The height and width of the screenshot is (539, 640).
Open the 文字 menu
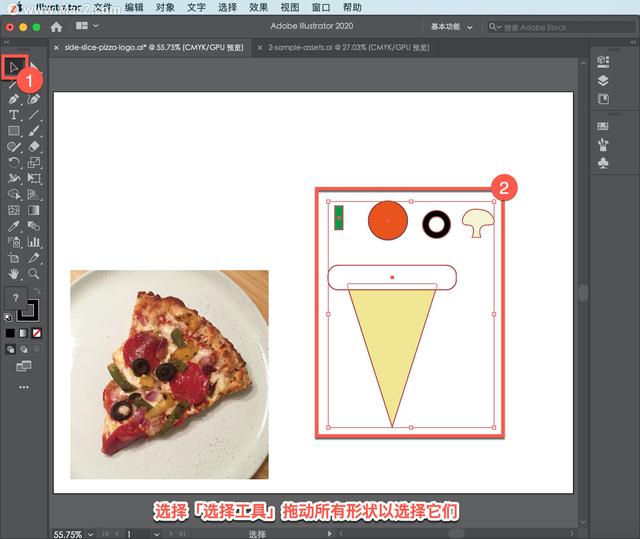(196, 7)
